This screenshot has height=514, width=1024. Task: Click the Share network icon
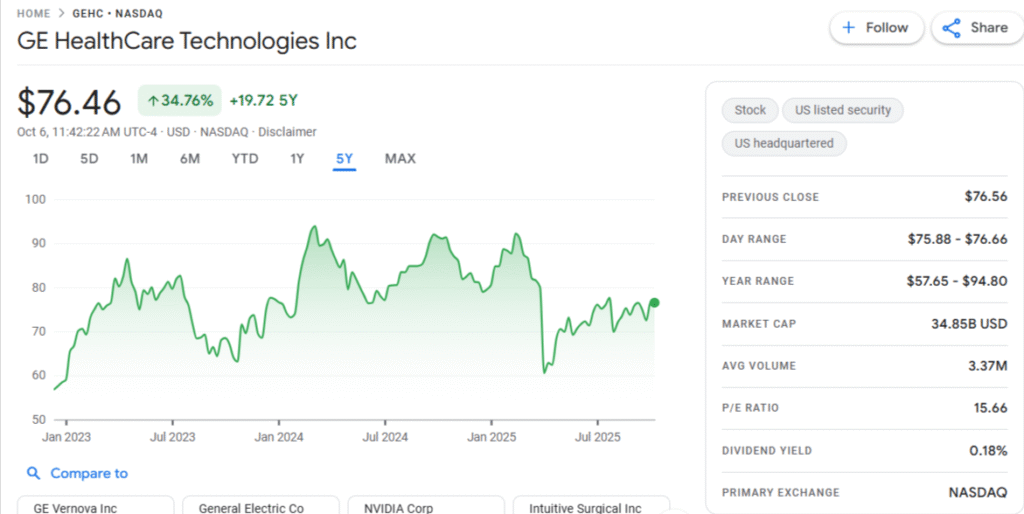[951, 28]
